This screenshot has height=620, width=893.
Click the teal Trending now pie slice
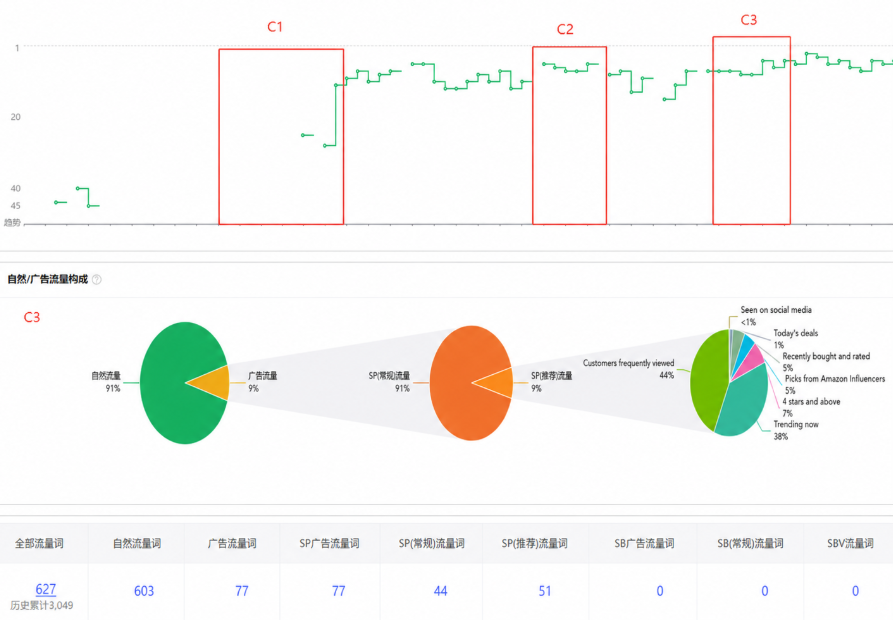click(x=745, y=404)
